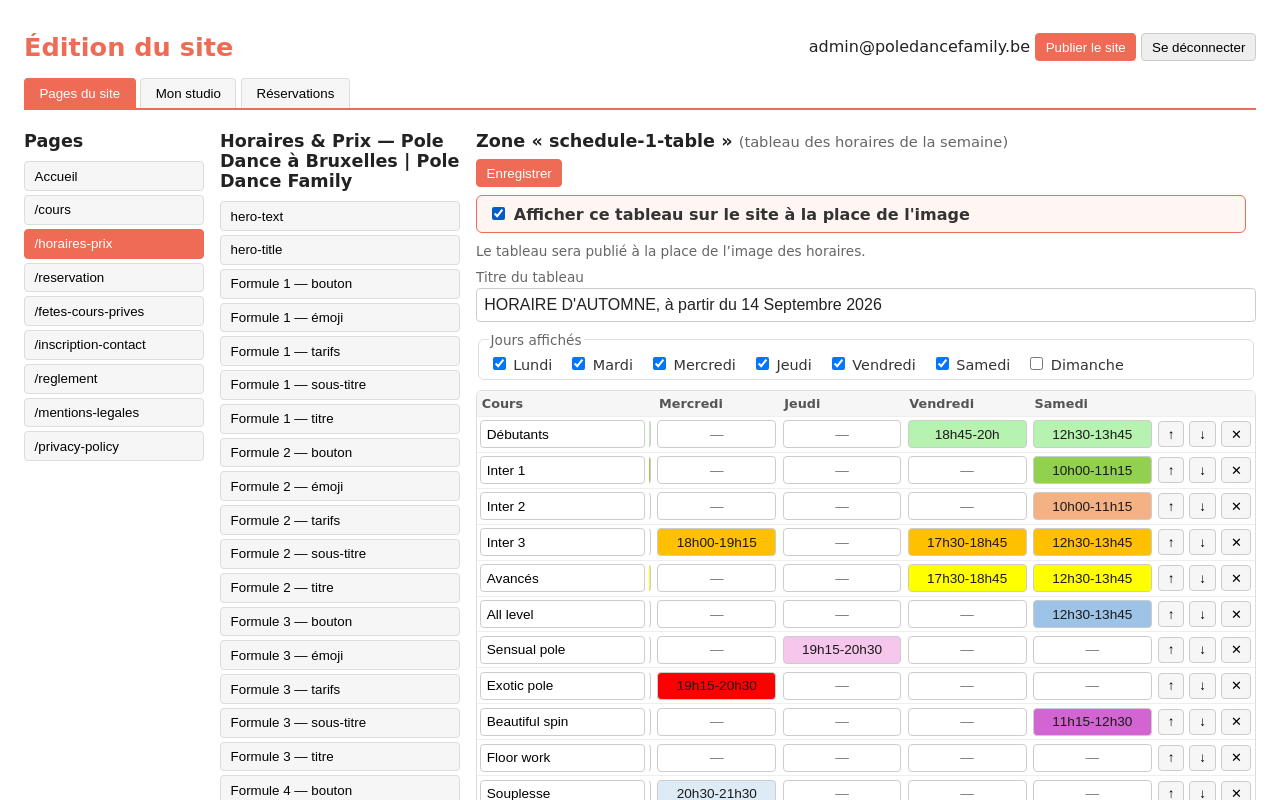This screenshot has height=800, width=1280.
Task: Remove the Inter 2 row
Action: click(1236, 506)
